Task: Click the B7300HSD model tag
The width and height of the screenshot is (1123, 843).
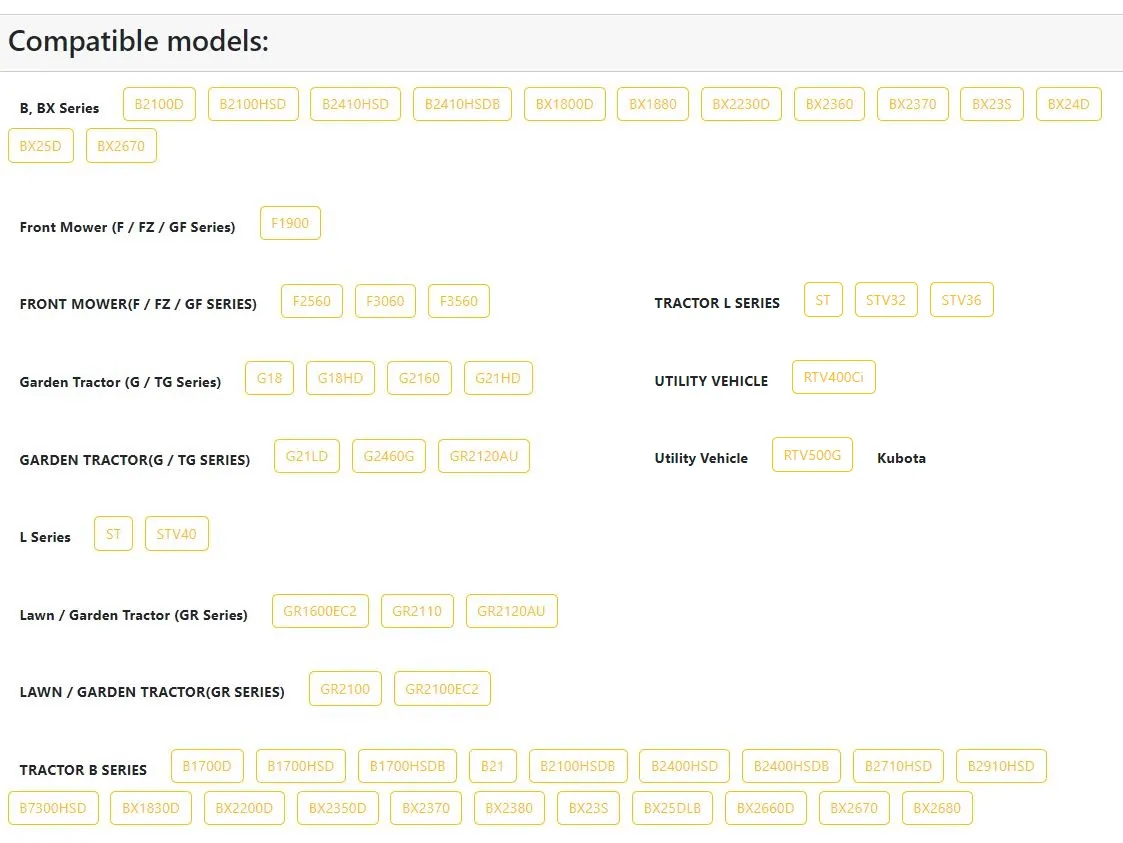Action: click(x=53, y=808)
